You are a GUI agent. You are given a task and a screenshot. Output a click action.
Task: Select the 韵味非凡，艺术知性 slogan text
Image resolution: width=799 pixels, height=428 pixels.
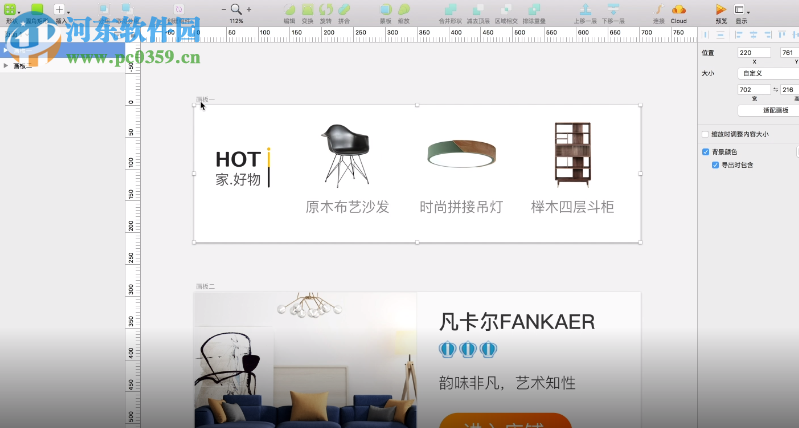click(507, 383)
